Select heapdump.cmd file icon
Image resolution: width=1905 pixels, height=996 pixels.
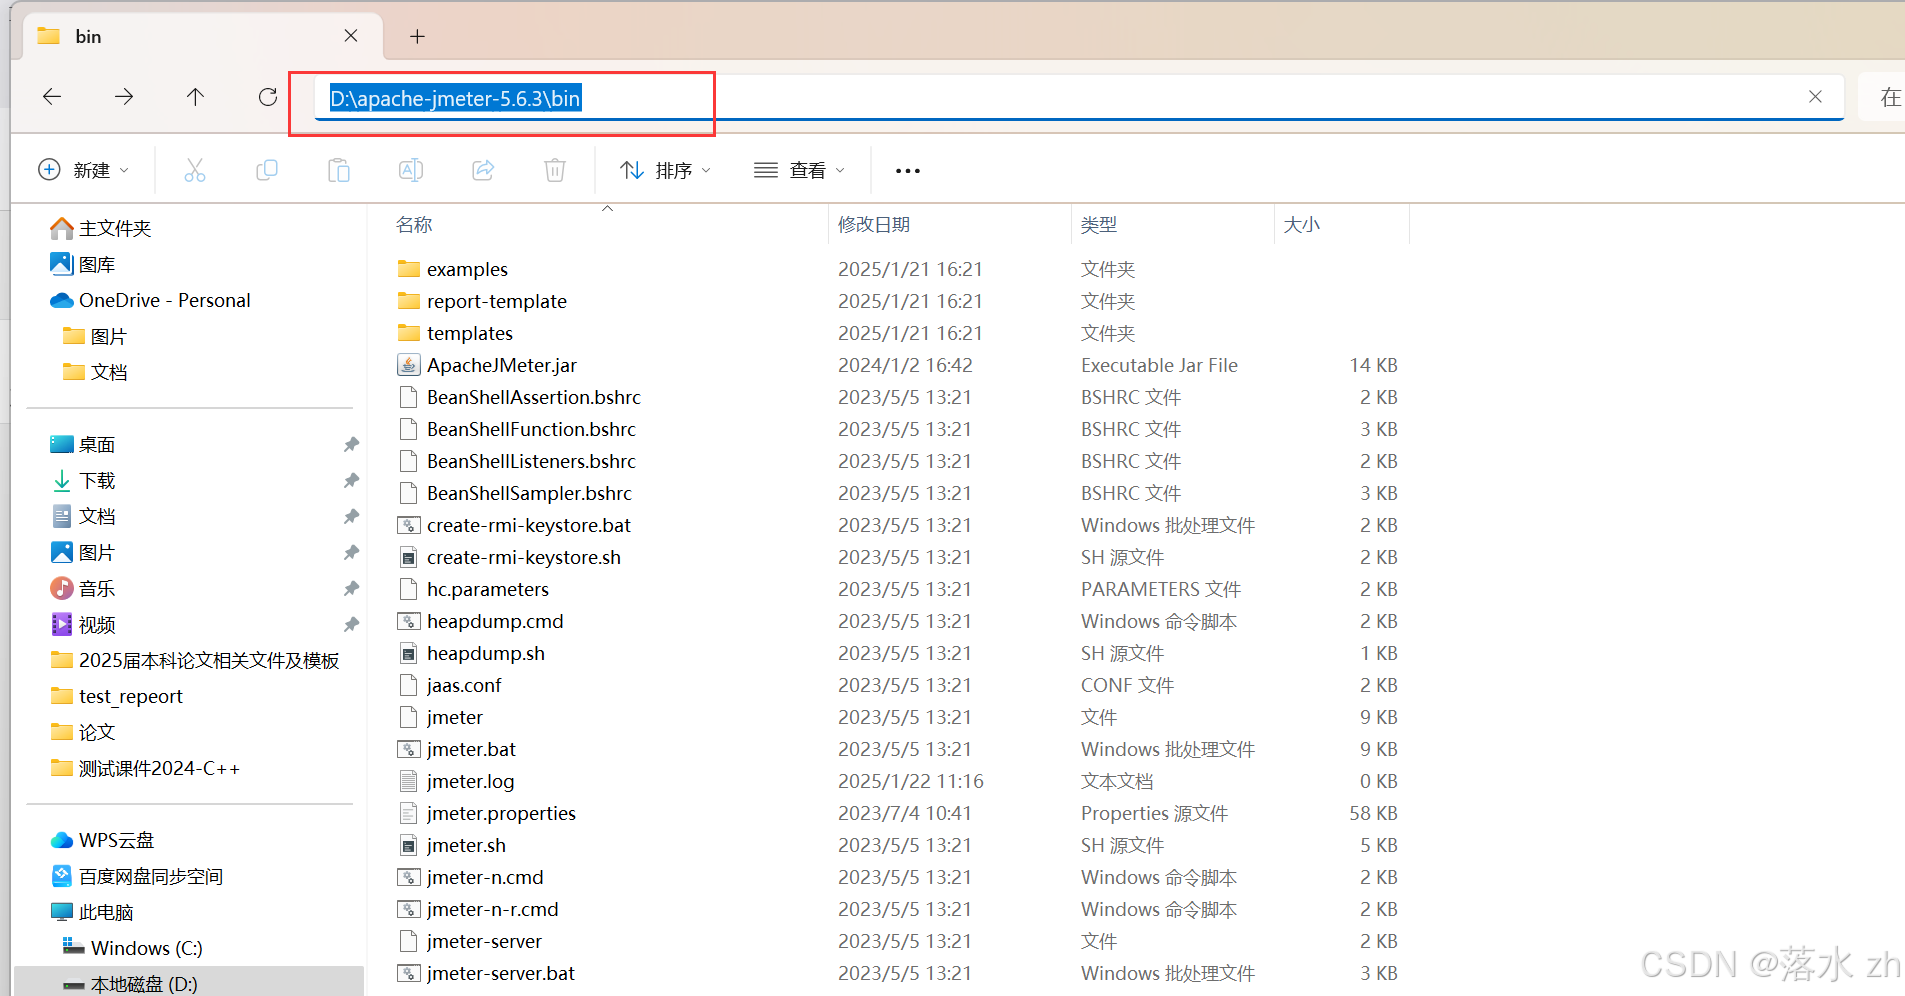pos(408,621)
